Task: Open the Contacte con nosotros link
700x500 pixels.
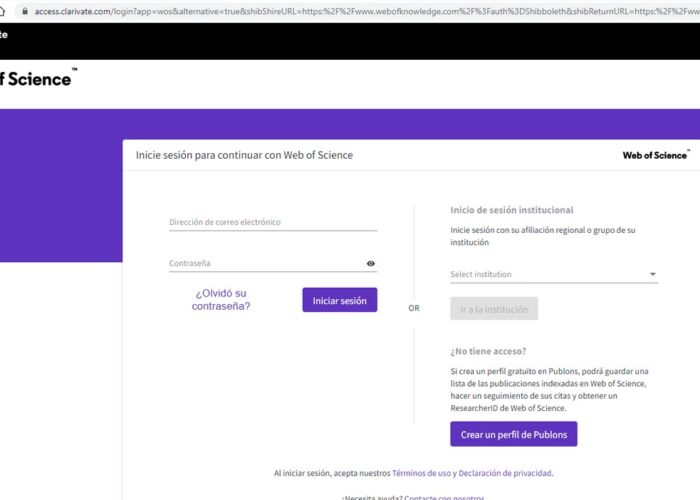Action: [444, 497]
